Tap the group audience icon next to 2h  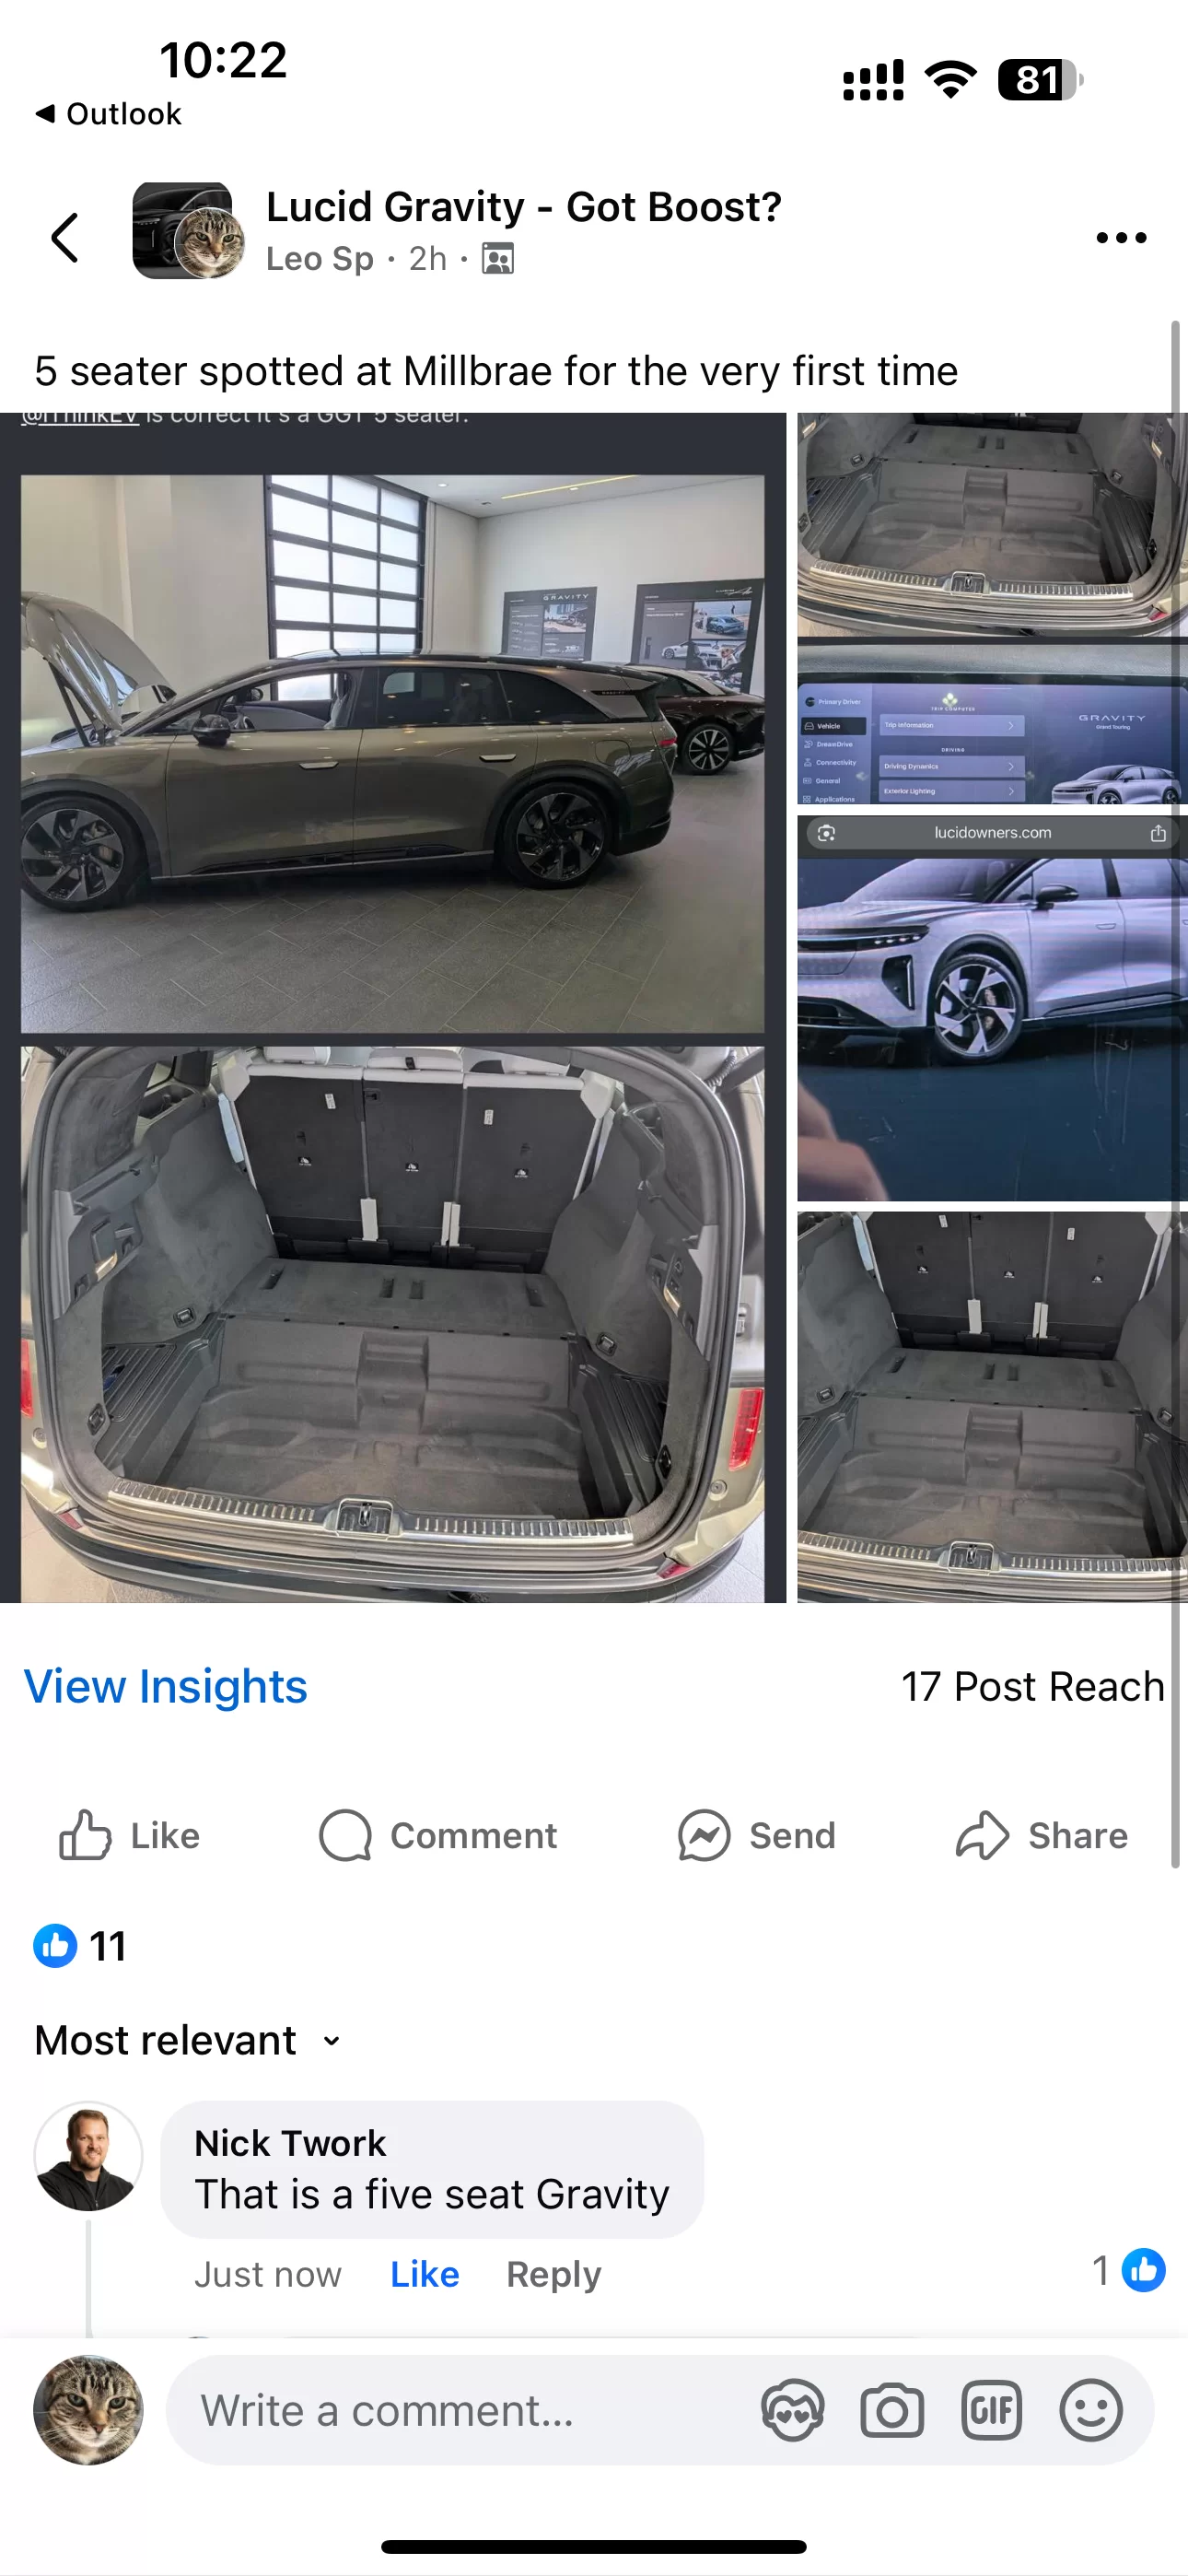498,259
